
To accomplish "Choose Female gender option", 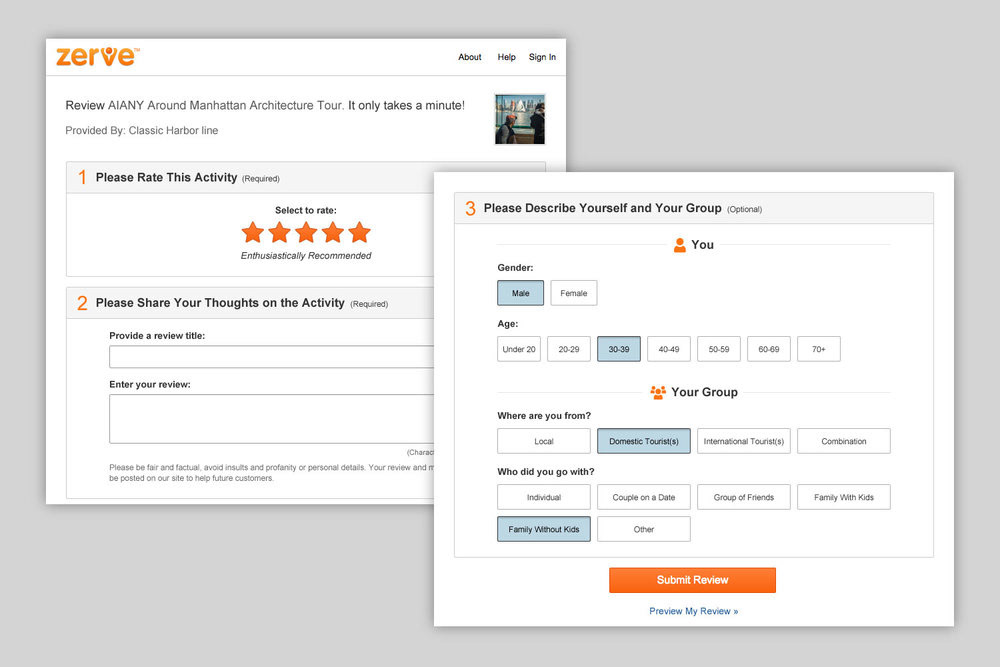I will (574, 293).
